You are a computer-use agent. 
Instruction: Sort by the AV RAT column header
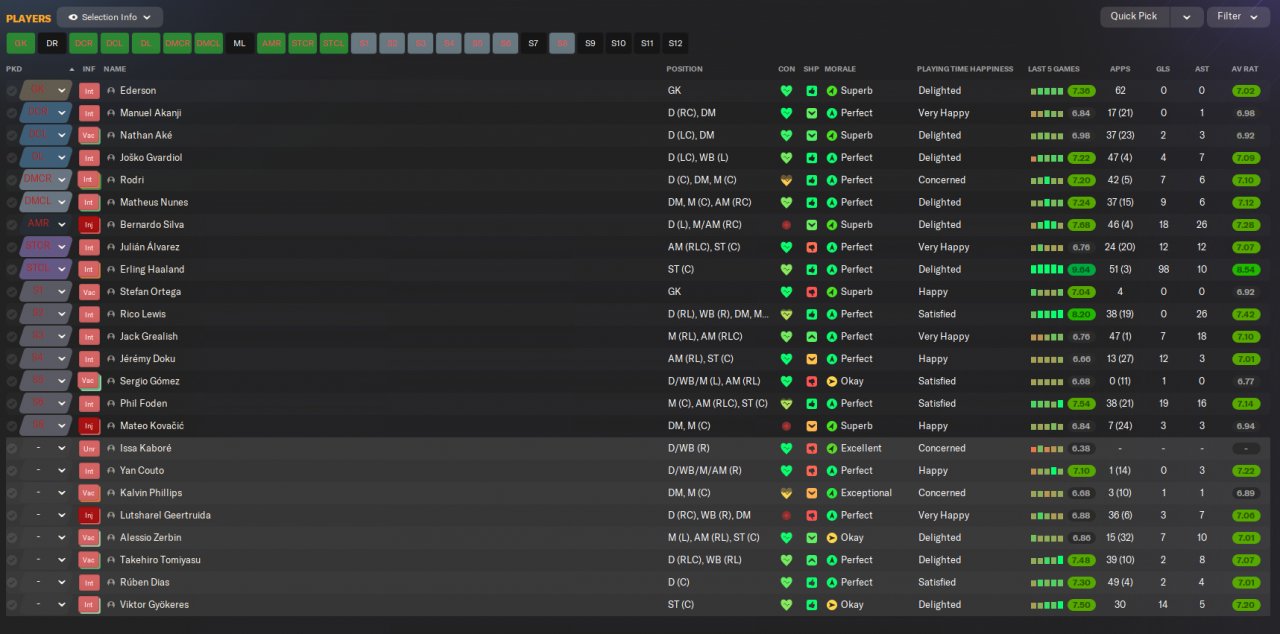point(1244,69)
